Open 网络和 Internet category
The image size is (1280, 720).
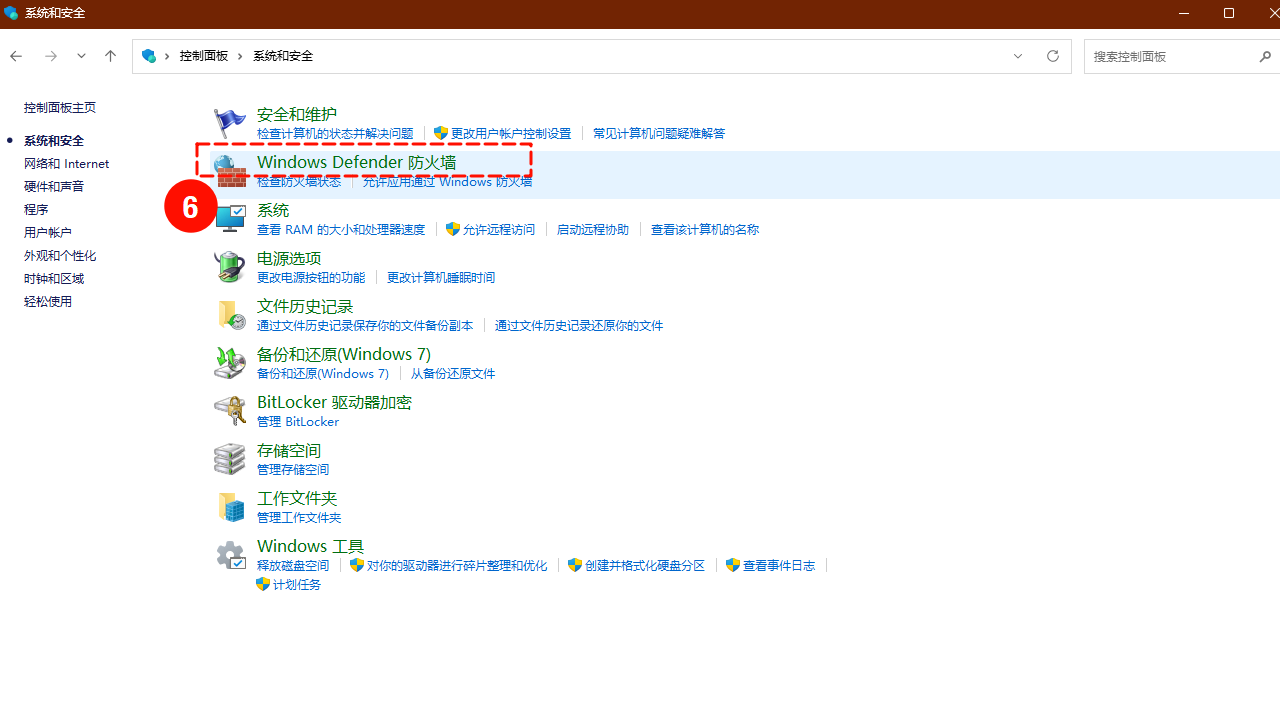pyautogui.click(x=67, y=163)
